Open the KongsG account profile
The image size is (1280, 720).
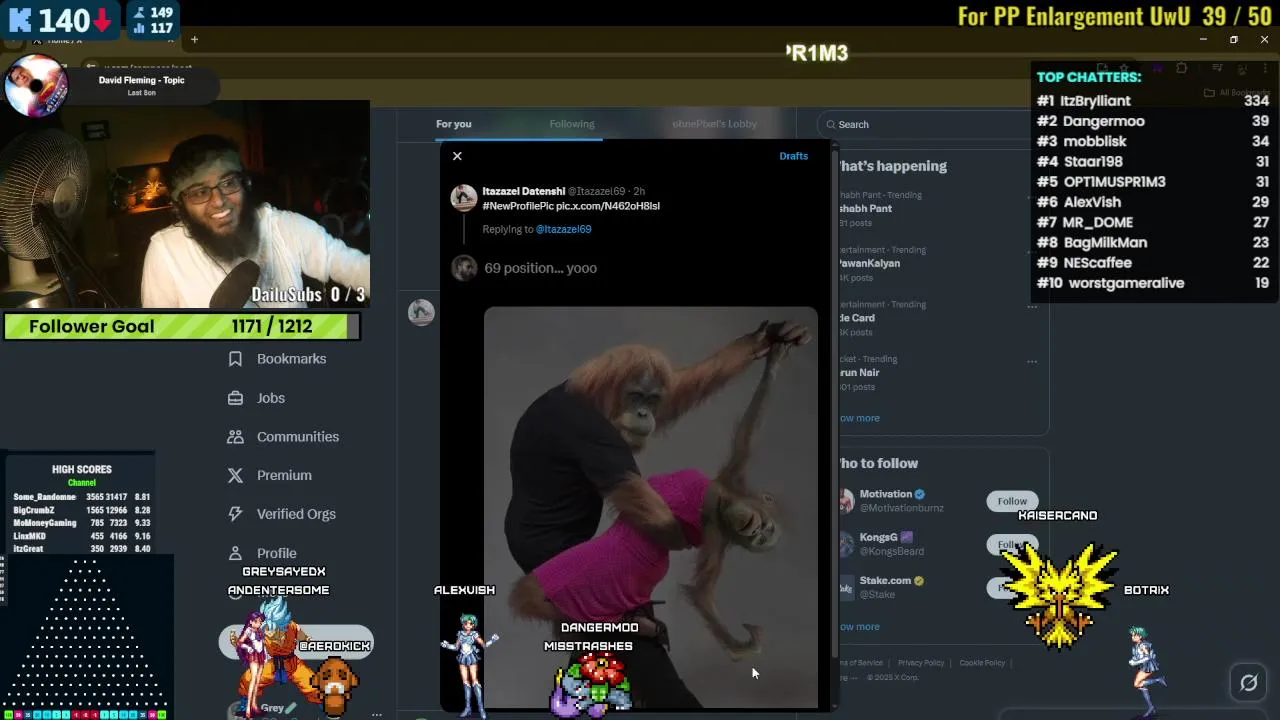click(879, 538)
